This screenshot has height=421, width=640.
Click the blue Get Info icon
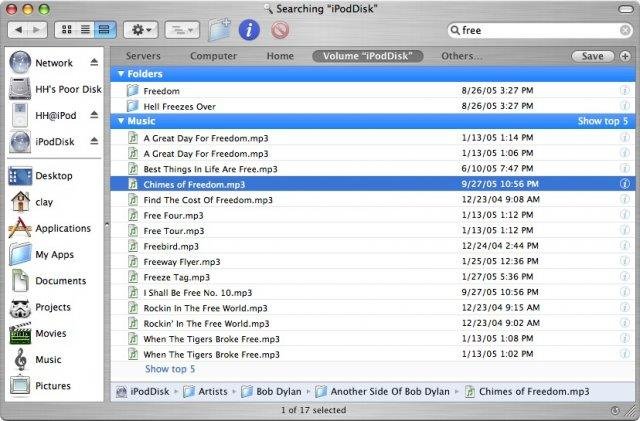tap(249, 30)
